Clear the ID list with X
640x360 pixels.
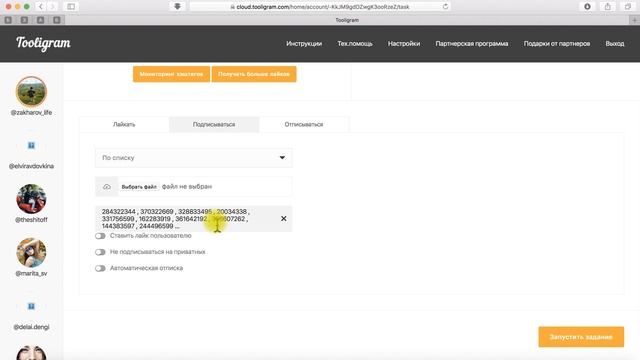click(x=284, y=219)
